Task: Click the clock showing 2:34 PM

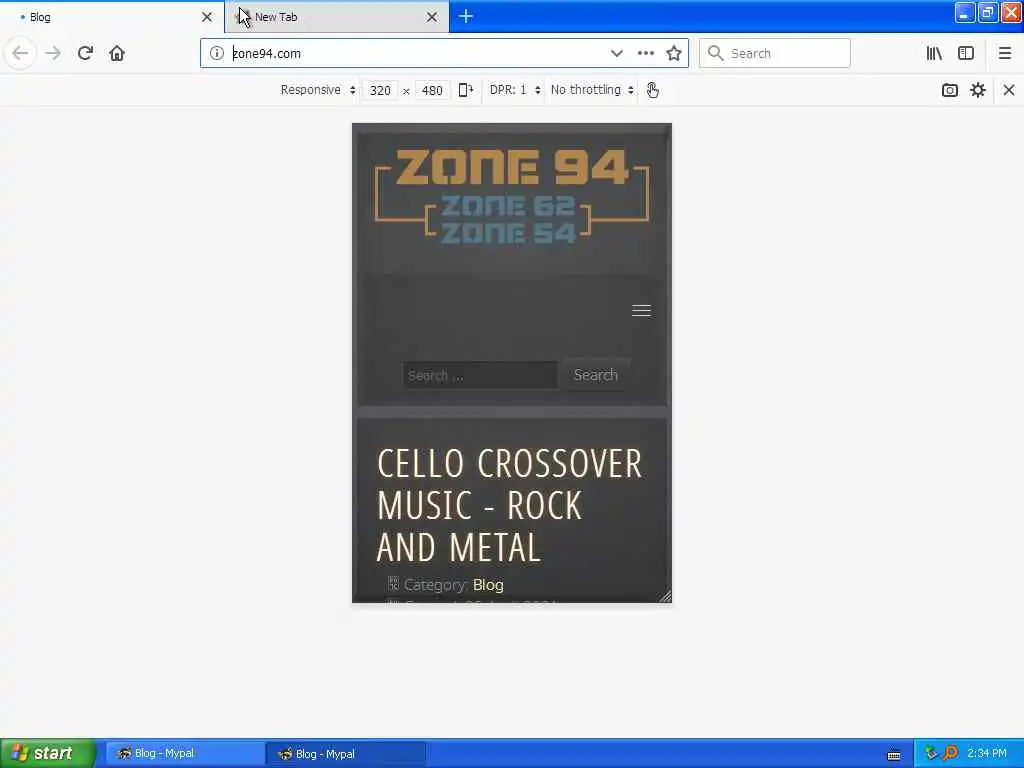Action: [987, 754]
